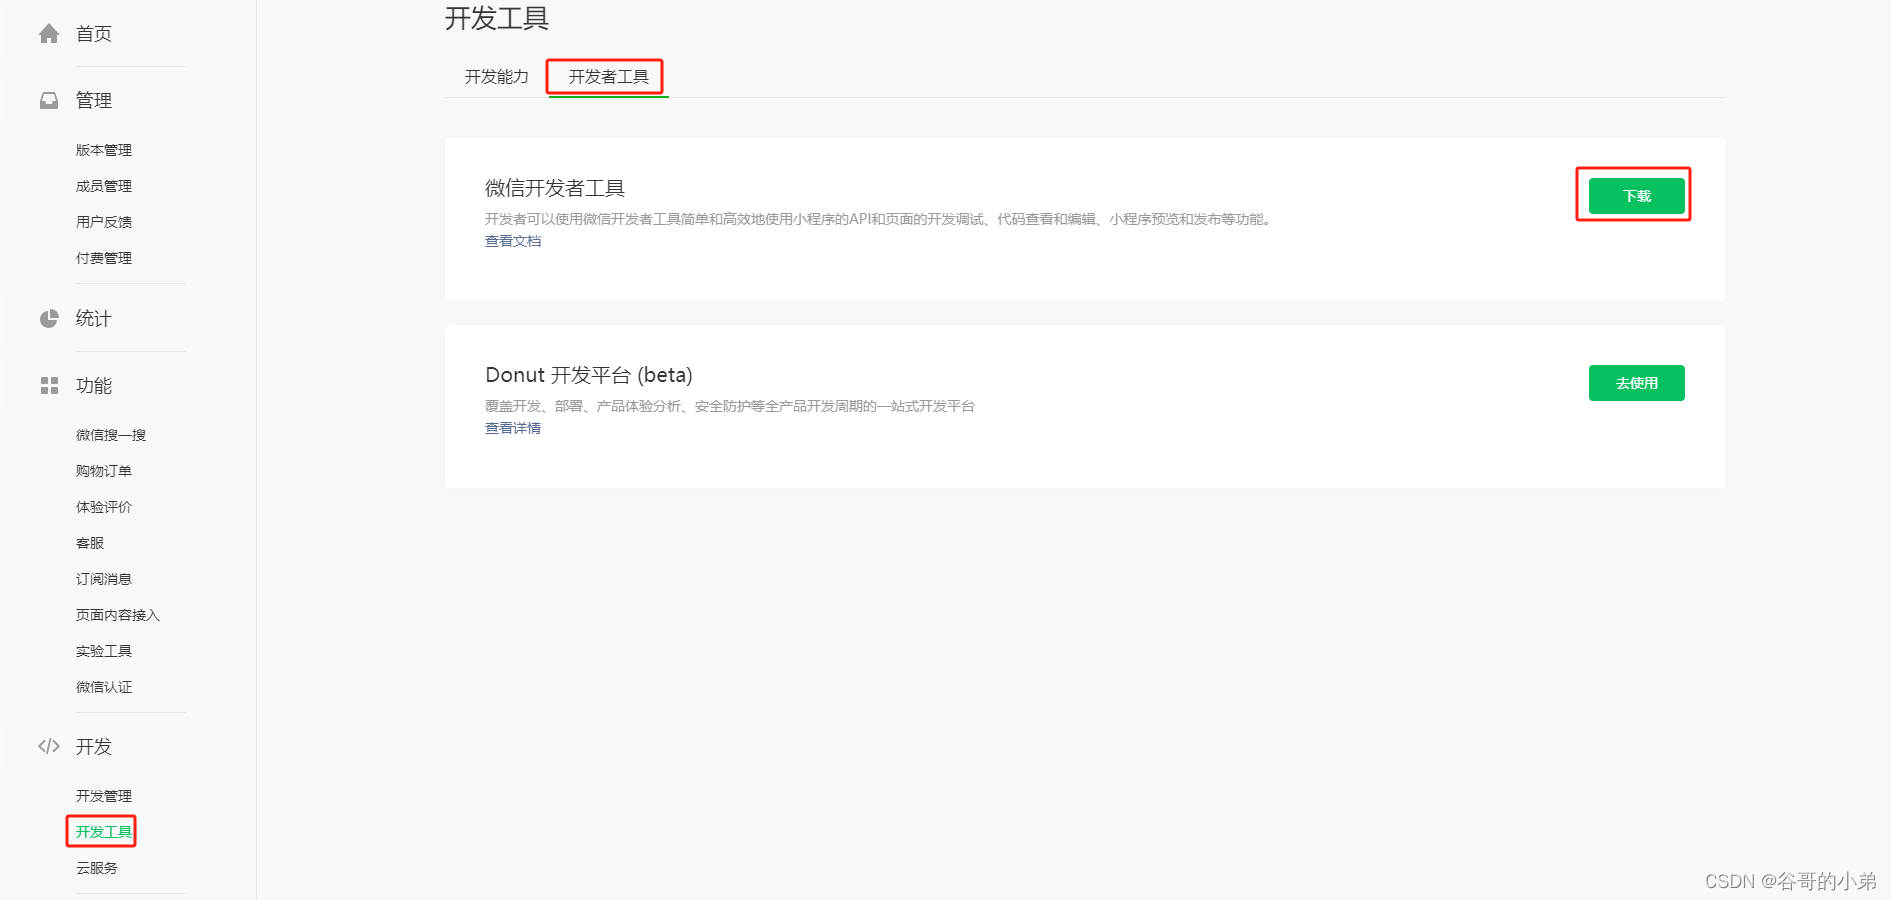Open 用户反馈 sidebar item

pyautogui.click(x=104, y=222)
